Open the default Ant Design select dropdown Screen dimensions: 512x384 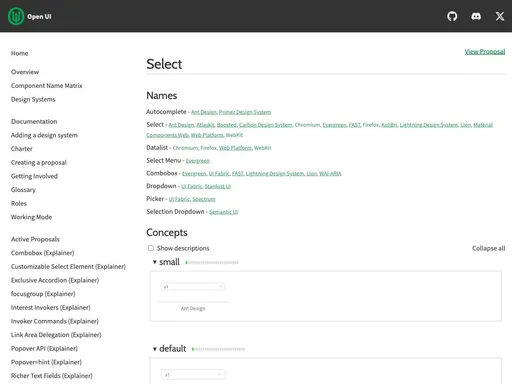pyautogui.click(x=193, y=375)
